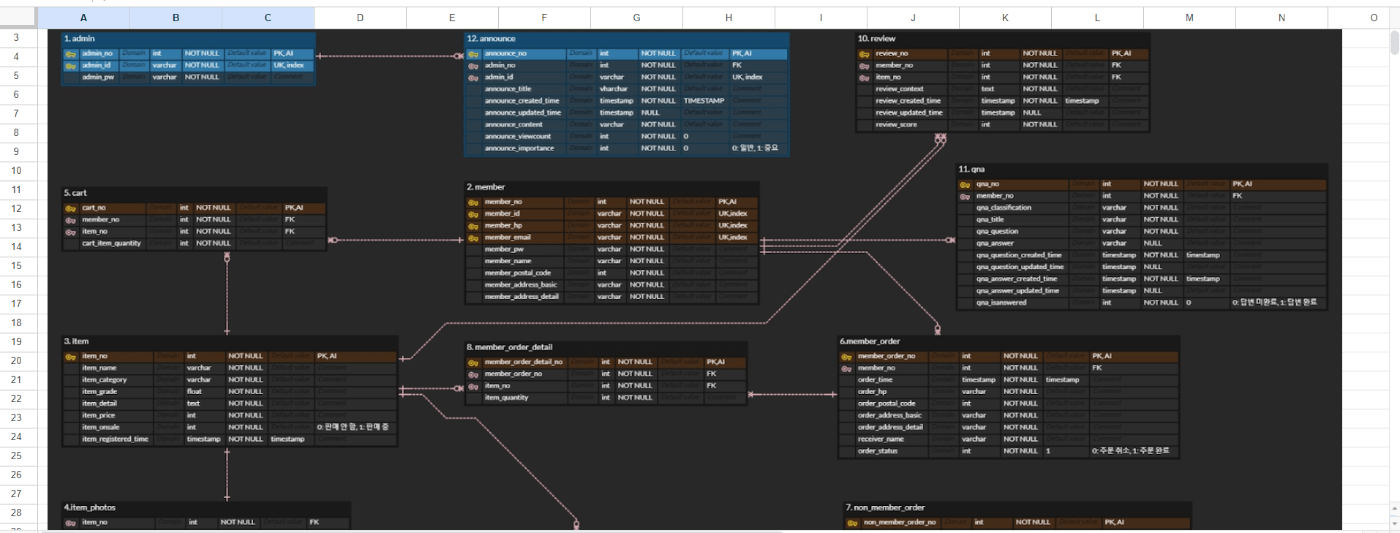Click the '1. admin' table title

79,38
